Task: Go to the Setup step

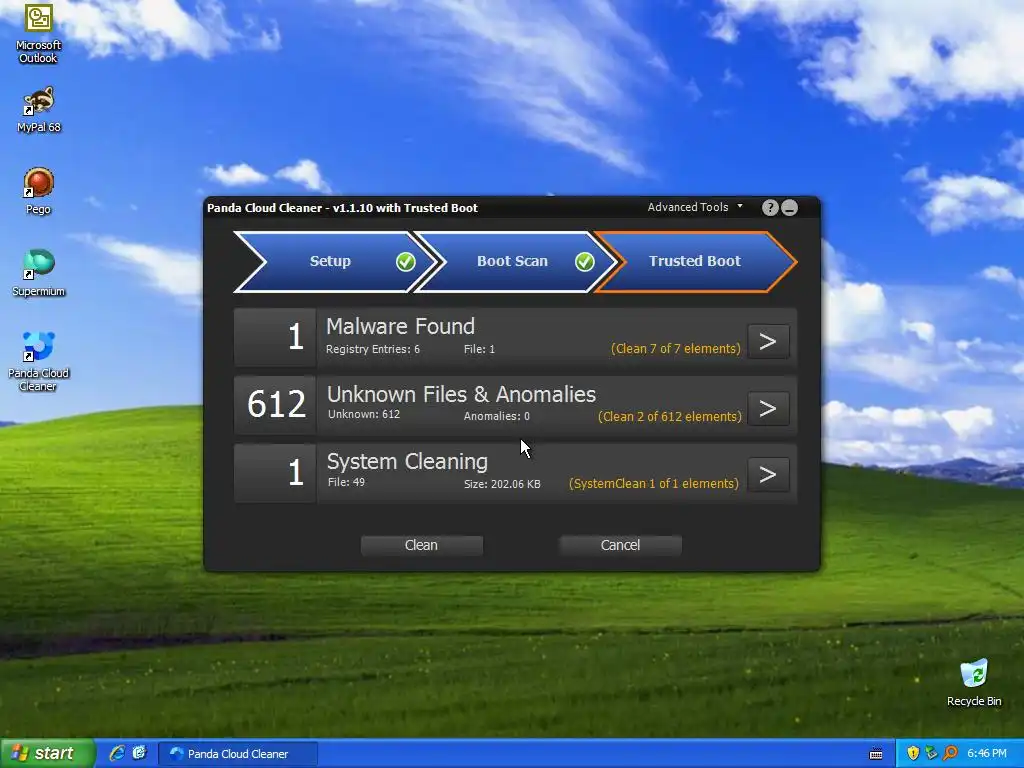Action: [x=331, y=261]
